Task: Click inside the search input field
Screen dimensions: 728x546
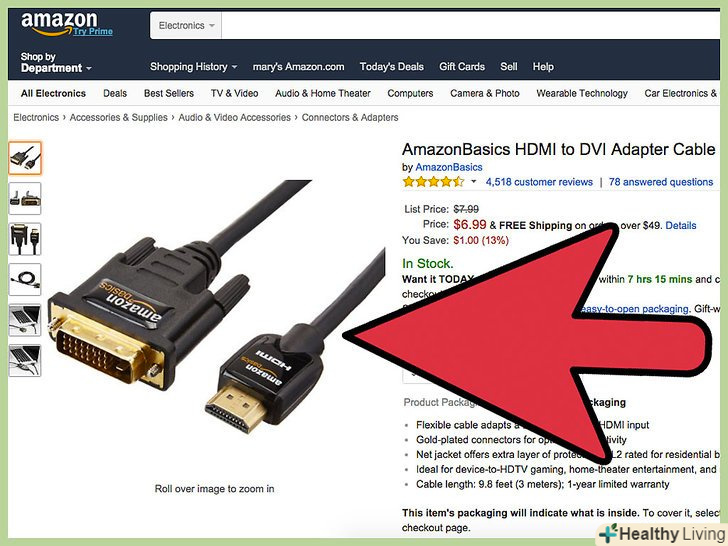Action: [470, 26]
